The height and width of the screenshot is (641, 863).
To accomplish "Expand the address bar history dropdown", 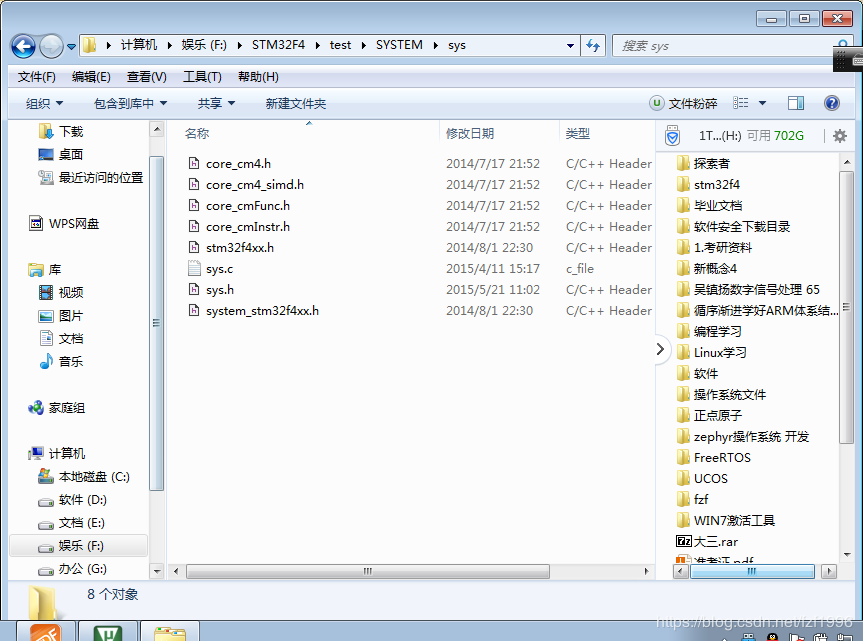I will click(x=570, y=46).
